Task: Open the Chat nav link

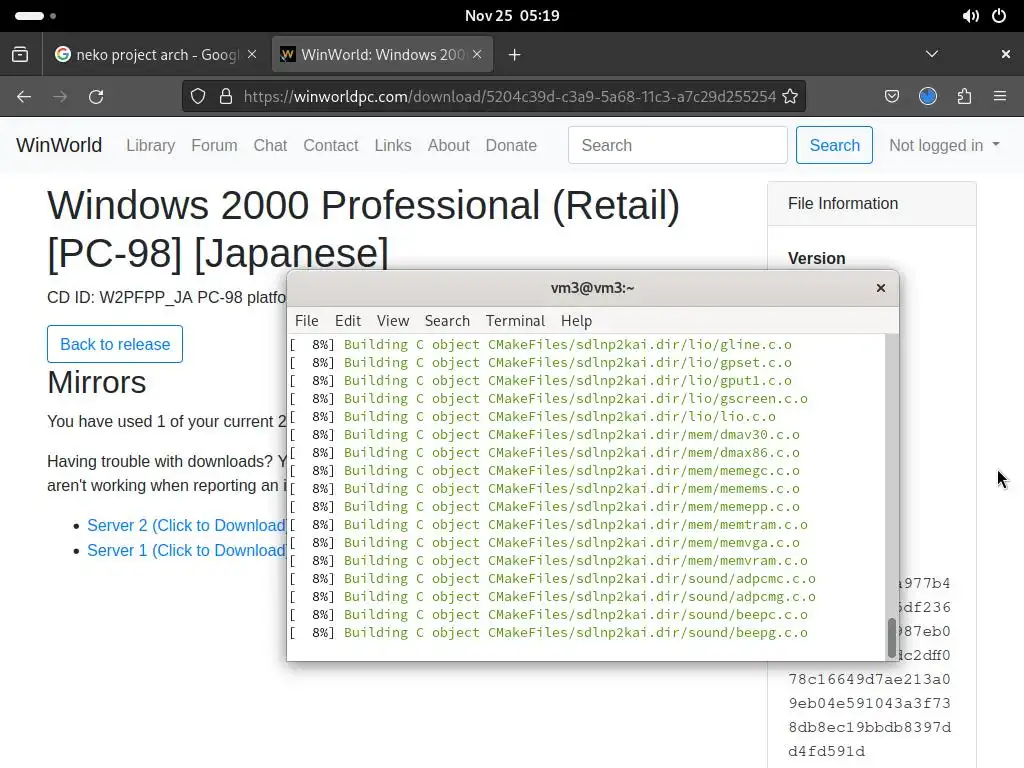Action: pyautogui.click(x=270, y=145)
